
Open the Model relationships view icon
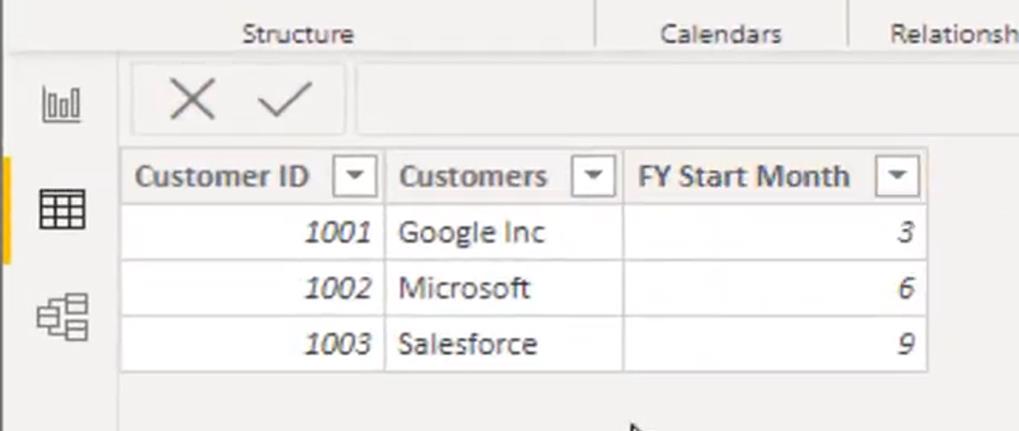[62, 317]
